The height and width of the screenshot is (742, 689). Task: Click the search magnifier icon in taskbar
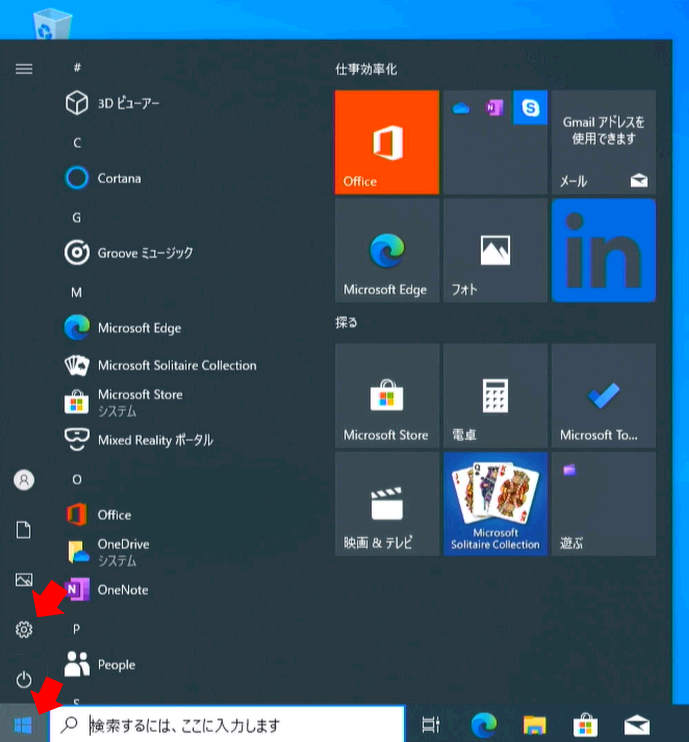point(70,724)
